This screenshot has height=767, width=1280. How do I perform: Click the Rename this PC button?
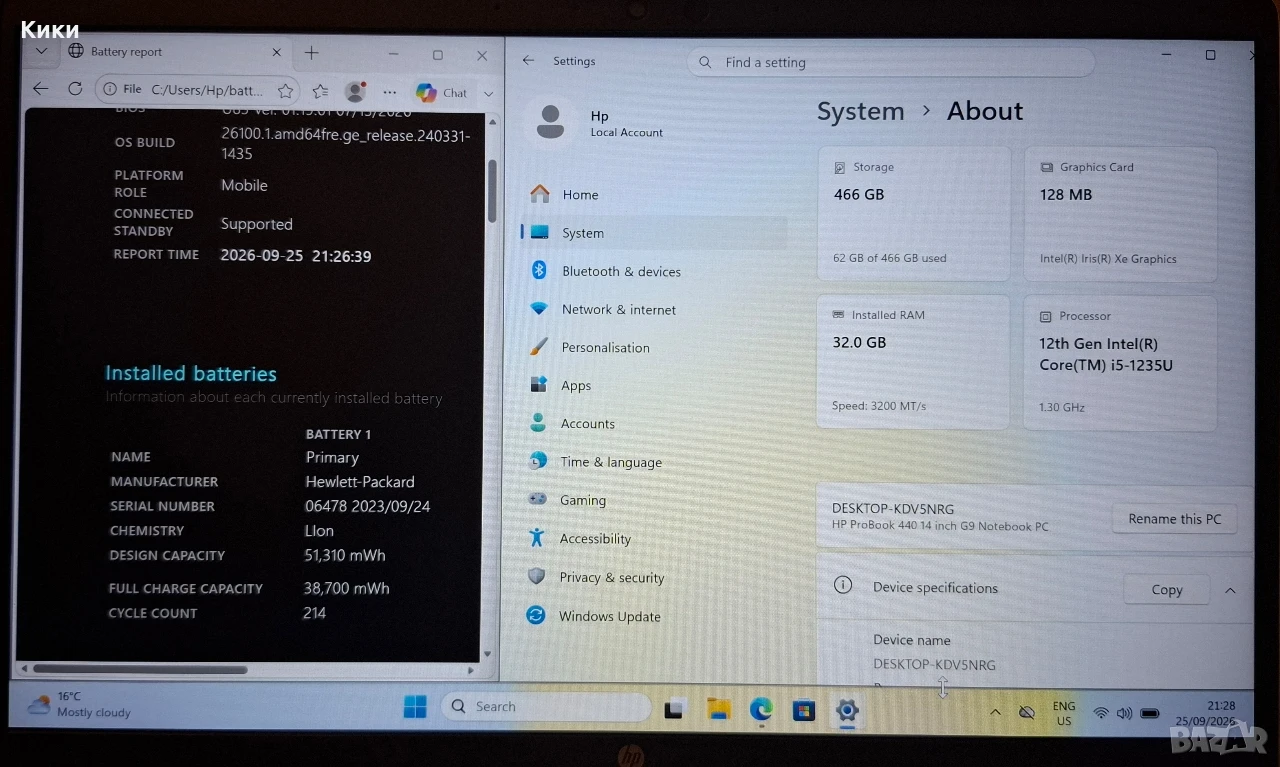[x=1174, y=519]
